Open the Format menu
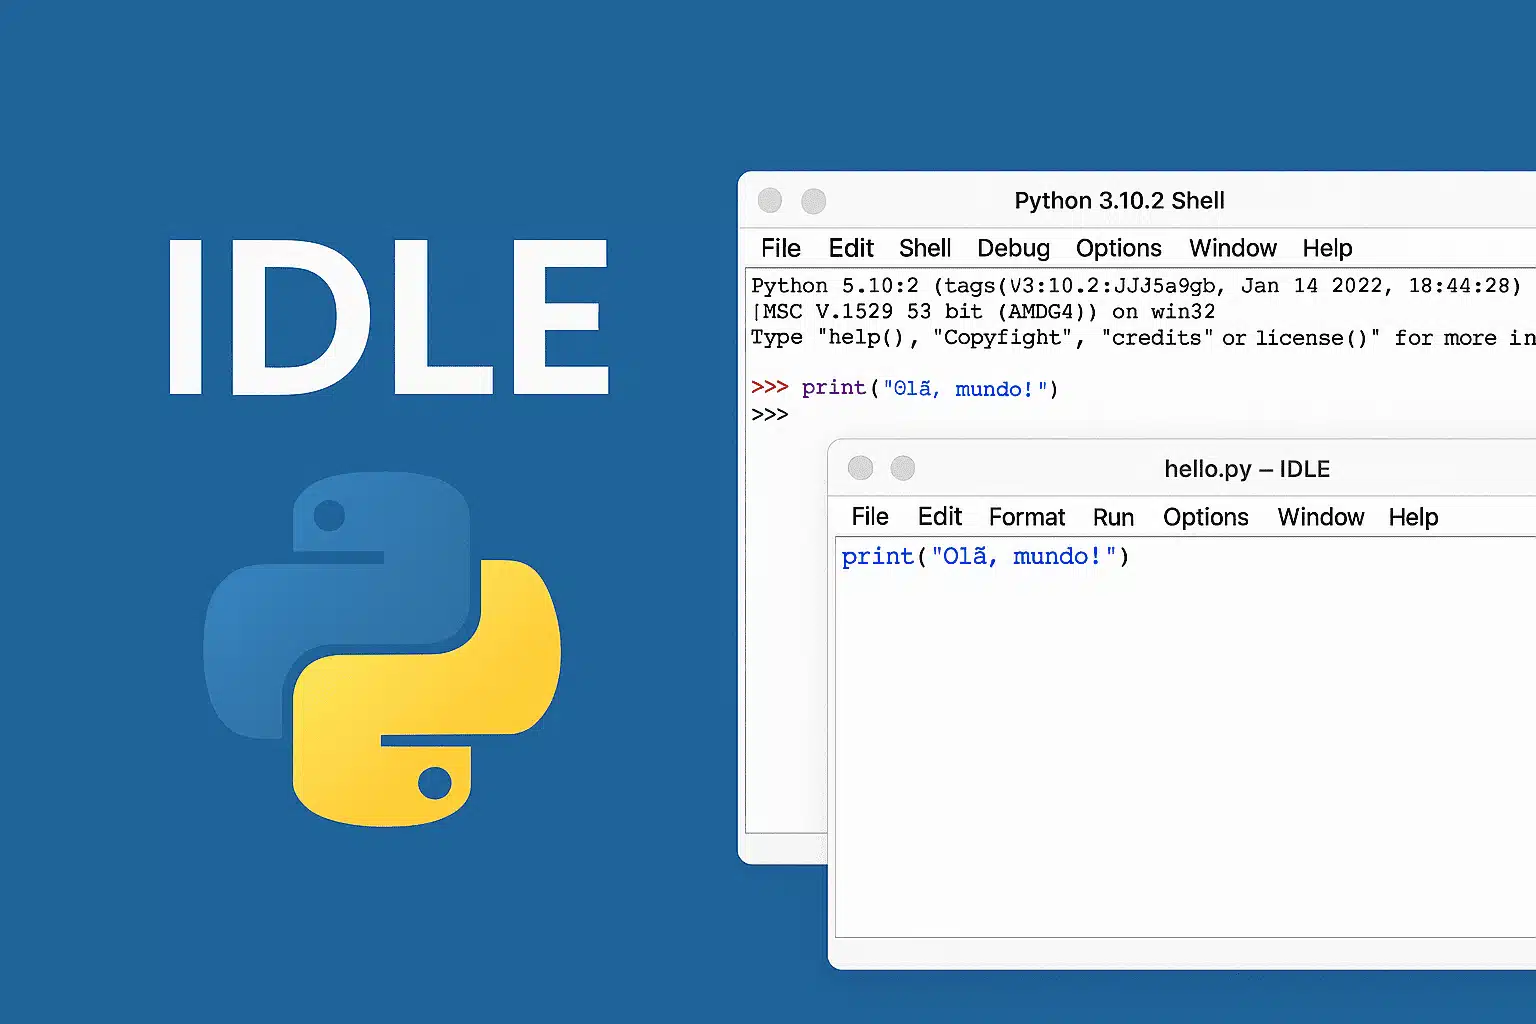 (1027, 517)
